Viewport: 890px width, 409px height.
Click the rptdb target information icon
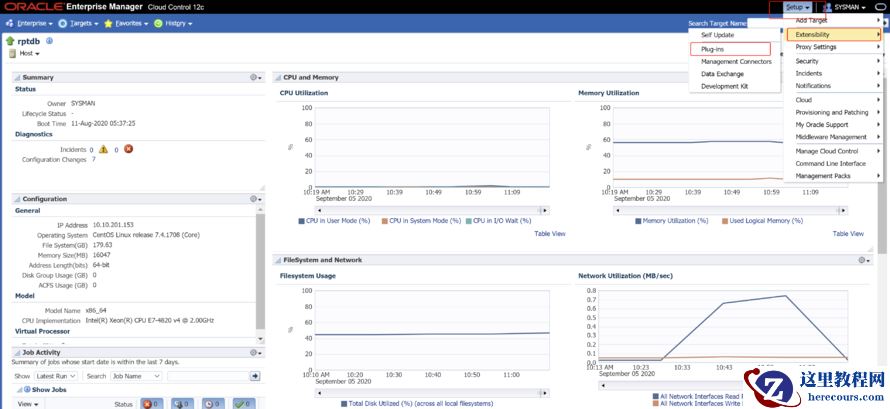(50, 41)
